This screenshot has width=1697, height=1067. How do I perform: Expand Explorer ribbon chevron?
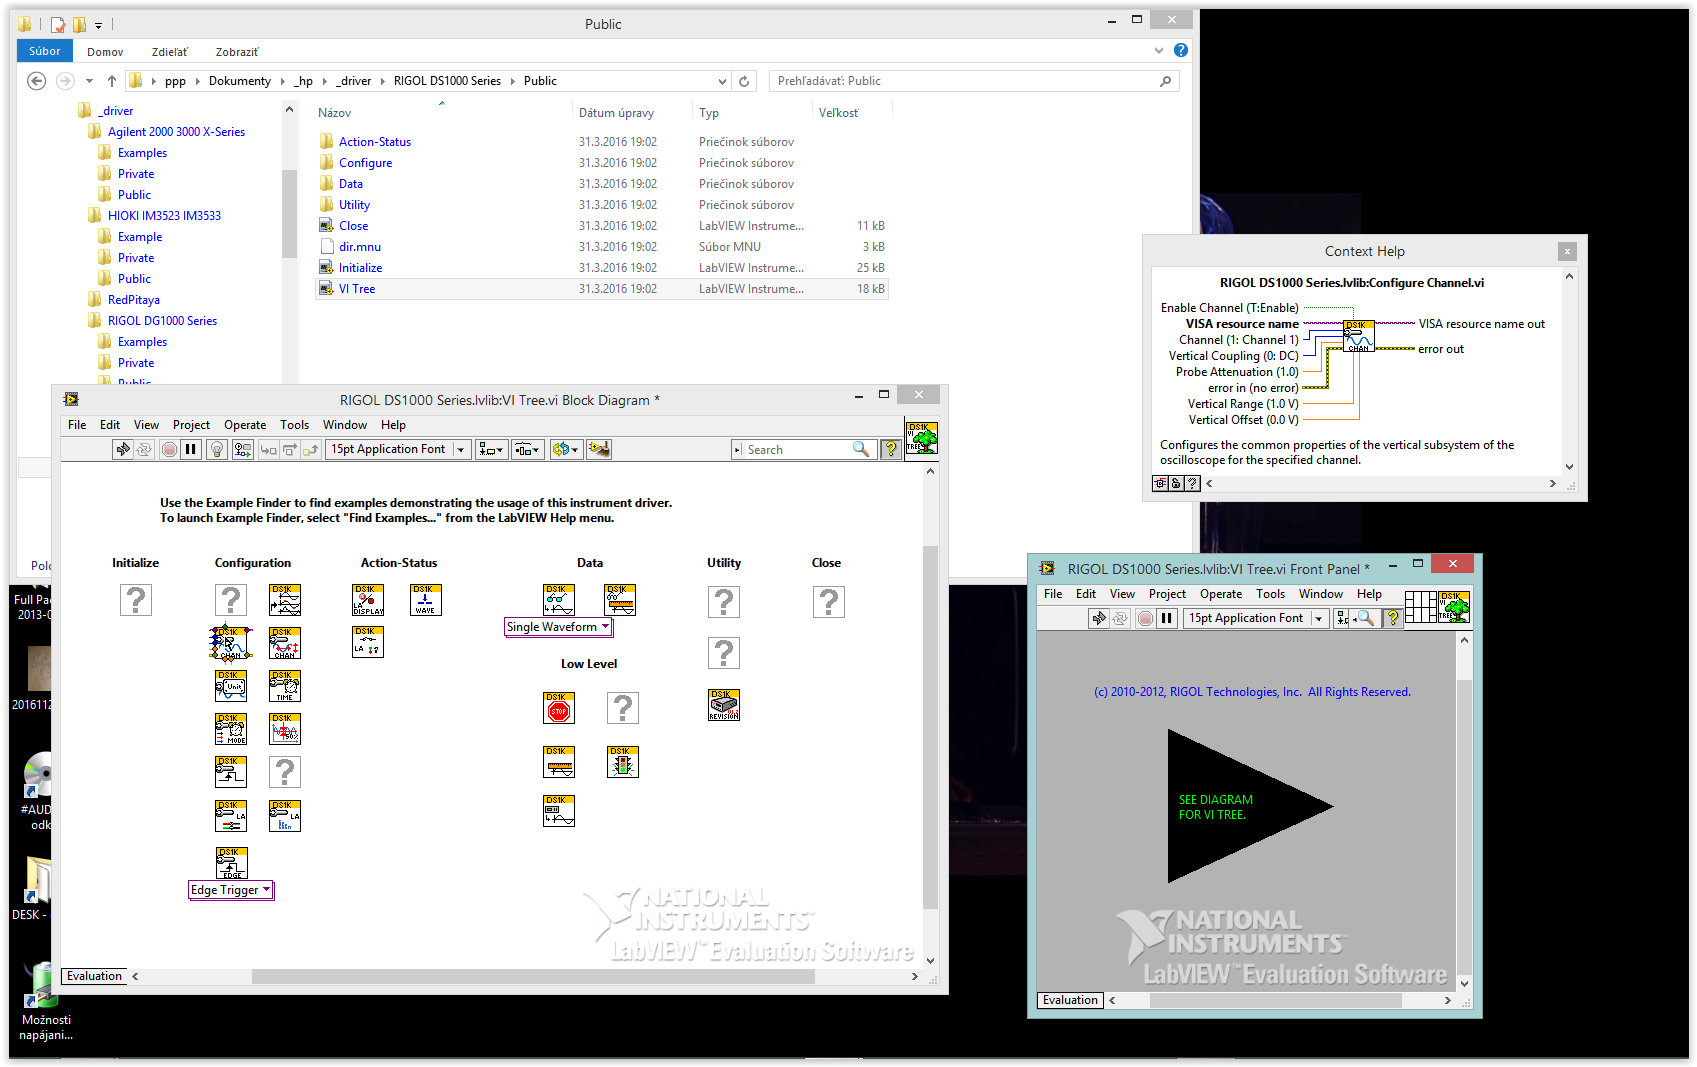click(x=1159, y=50)
